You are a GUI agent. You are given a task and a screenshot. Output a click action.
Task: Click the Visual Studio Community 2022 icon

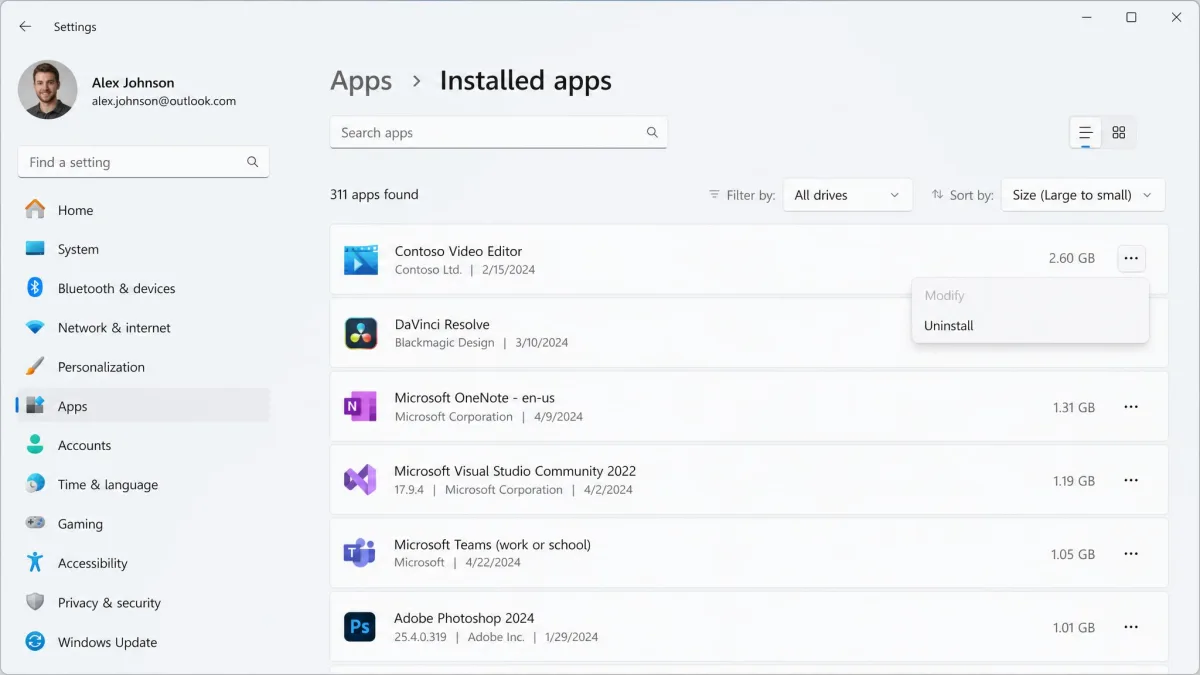(x=360, y=480)
